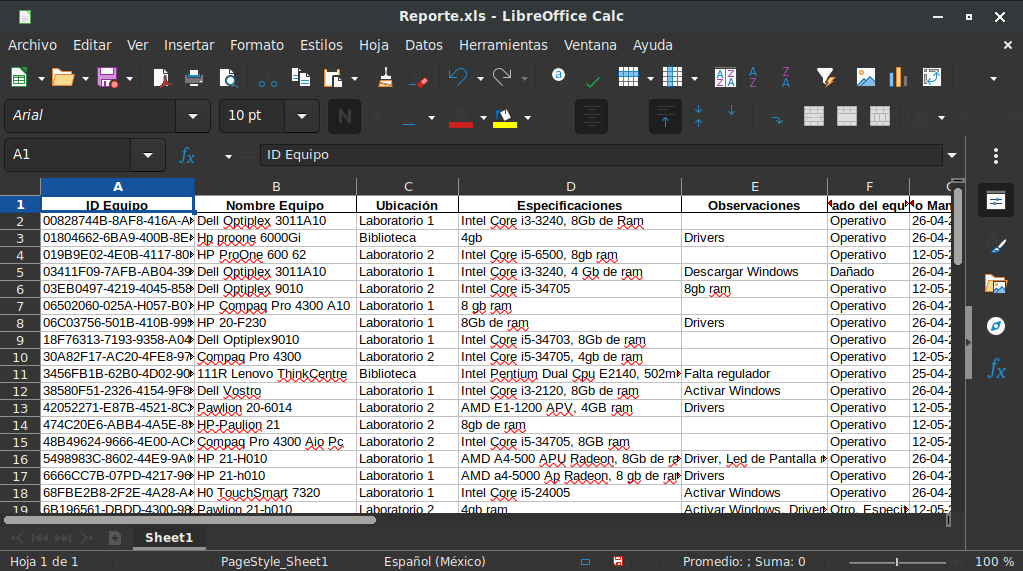Open the Paste options dropdown arrow
Viewport: 1023px width, 571px height.
click(354, 78)
